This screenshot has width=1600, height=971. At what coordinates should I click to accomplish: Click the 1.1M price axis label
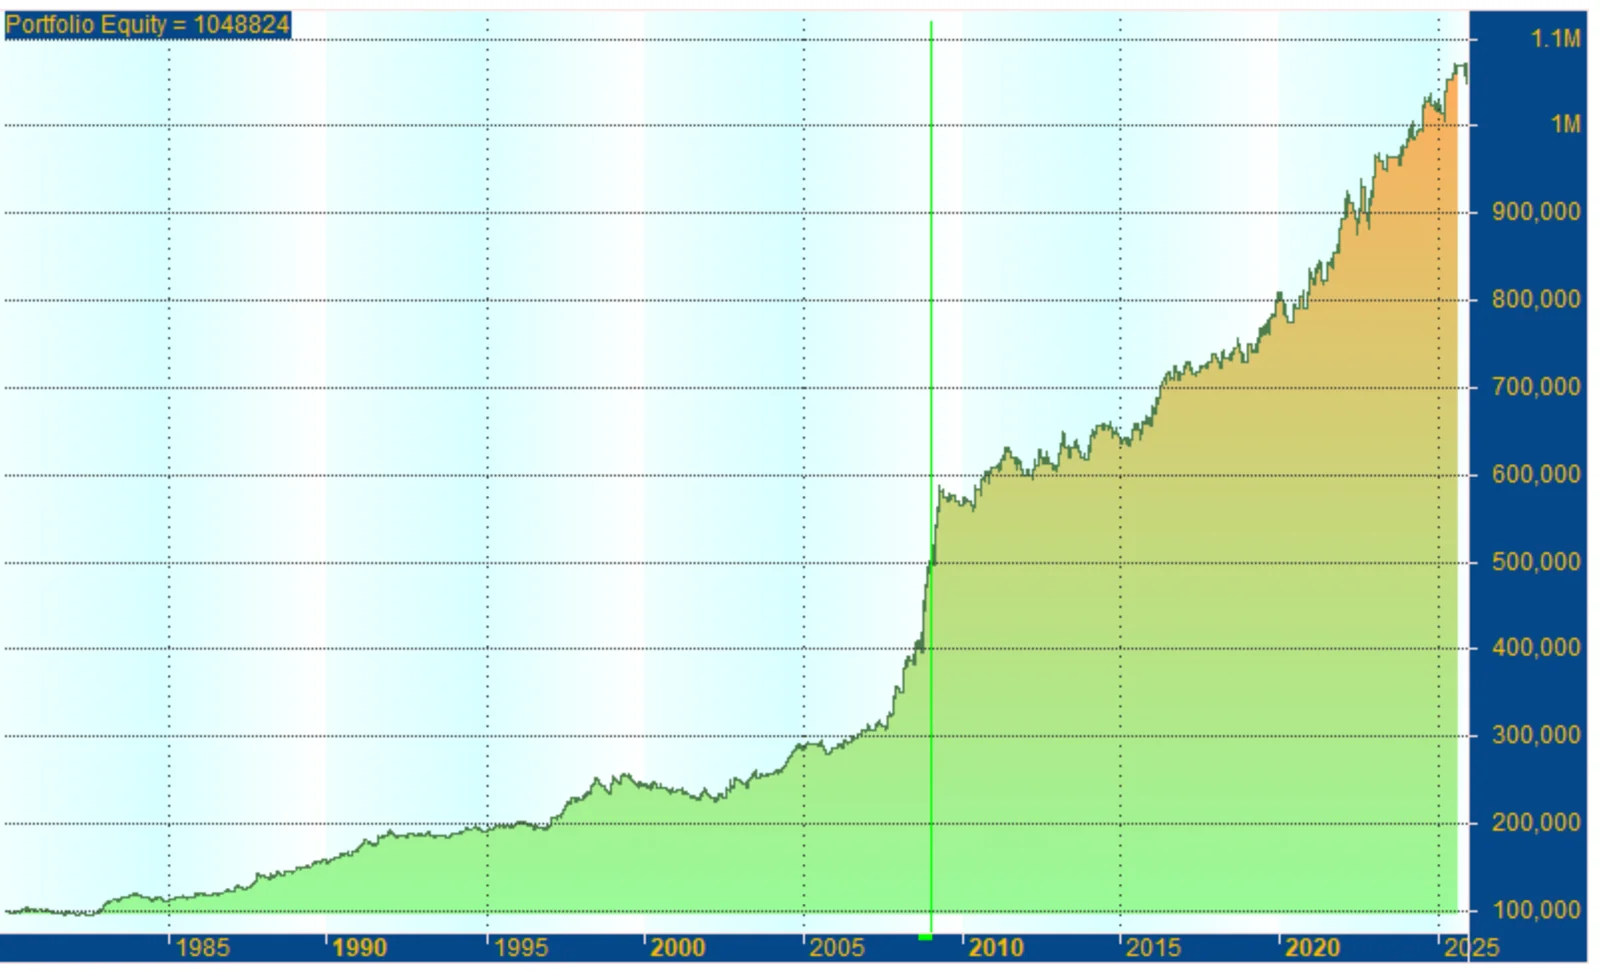point(1555,39)
